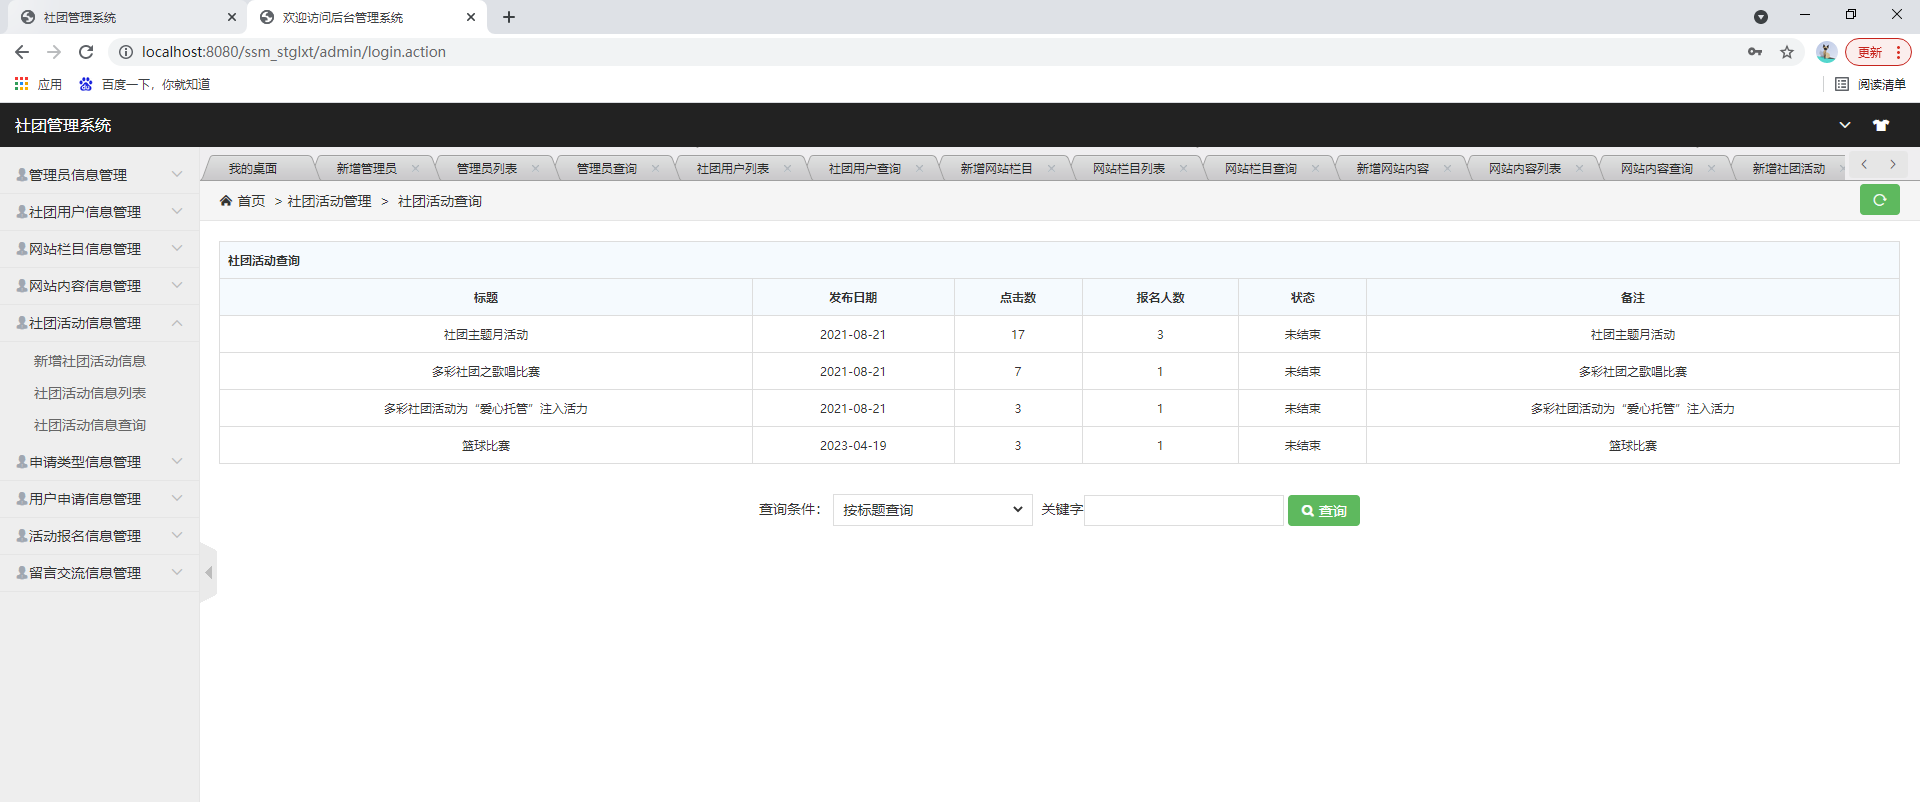
Task: Expand 活动报名信息管理 menu
Action: point(100,535)
